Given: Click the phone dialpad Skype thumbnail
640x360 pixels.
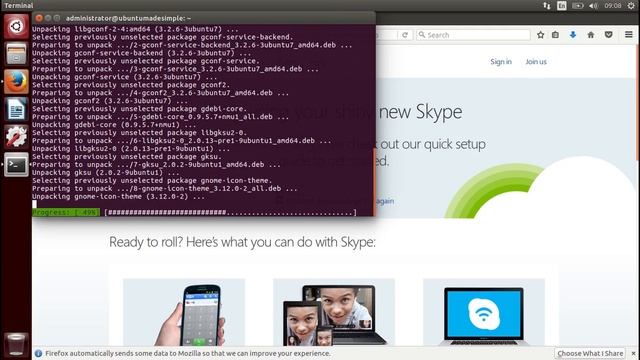Looking at the screenshot, I should (x=184, y=312).
